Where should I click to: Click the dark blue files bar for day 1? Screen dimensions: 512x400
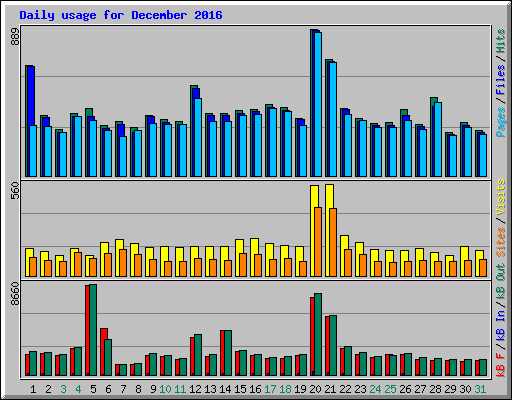point(31,96)
